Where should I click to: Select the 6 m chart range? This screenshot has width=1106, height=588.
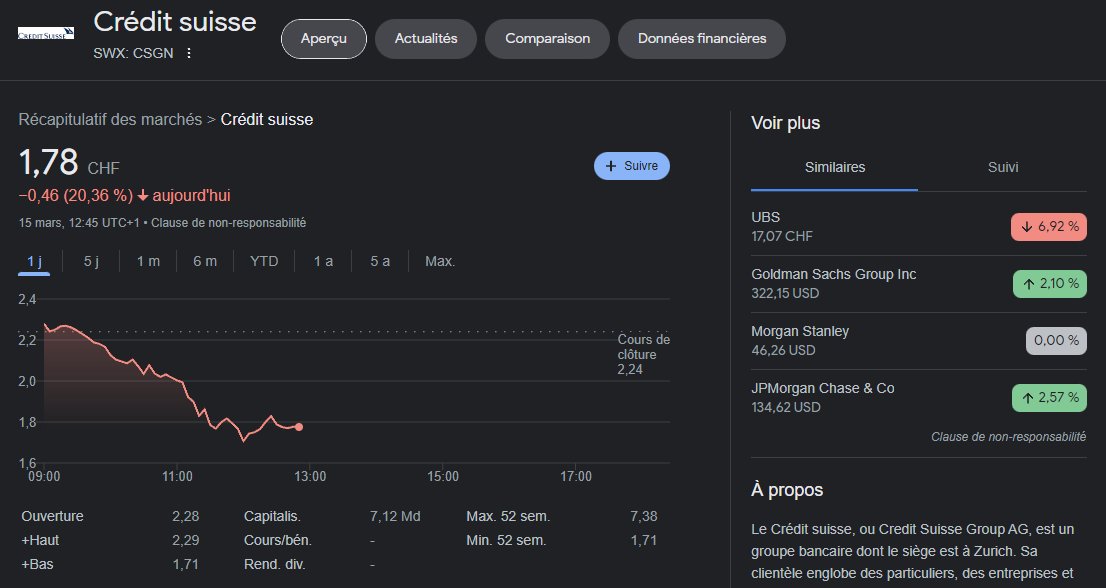[205, 261]
